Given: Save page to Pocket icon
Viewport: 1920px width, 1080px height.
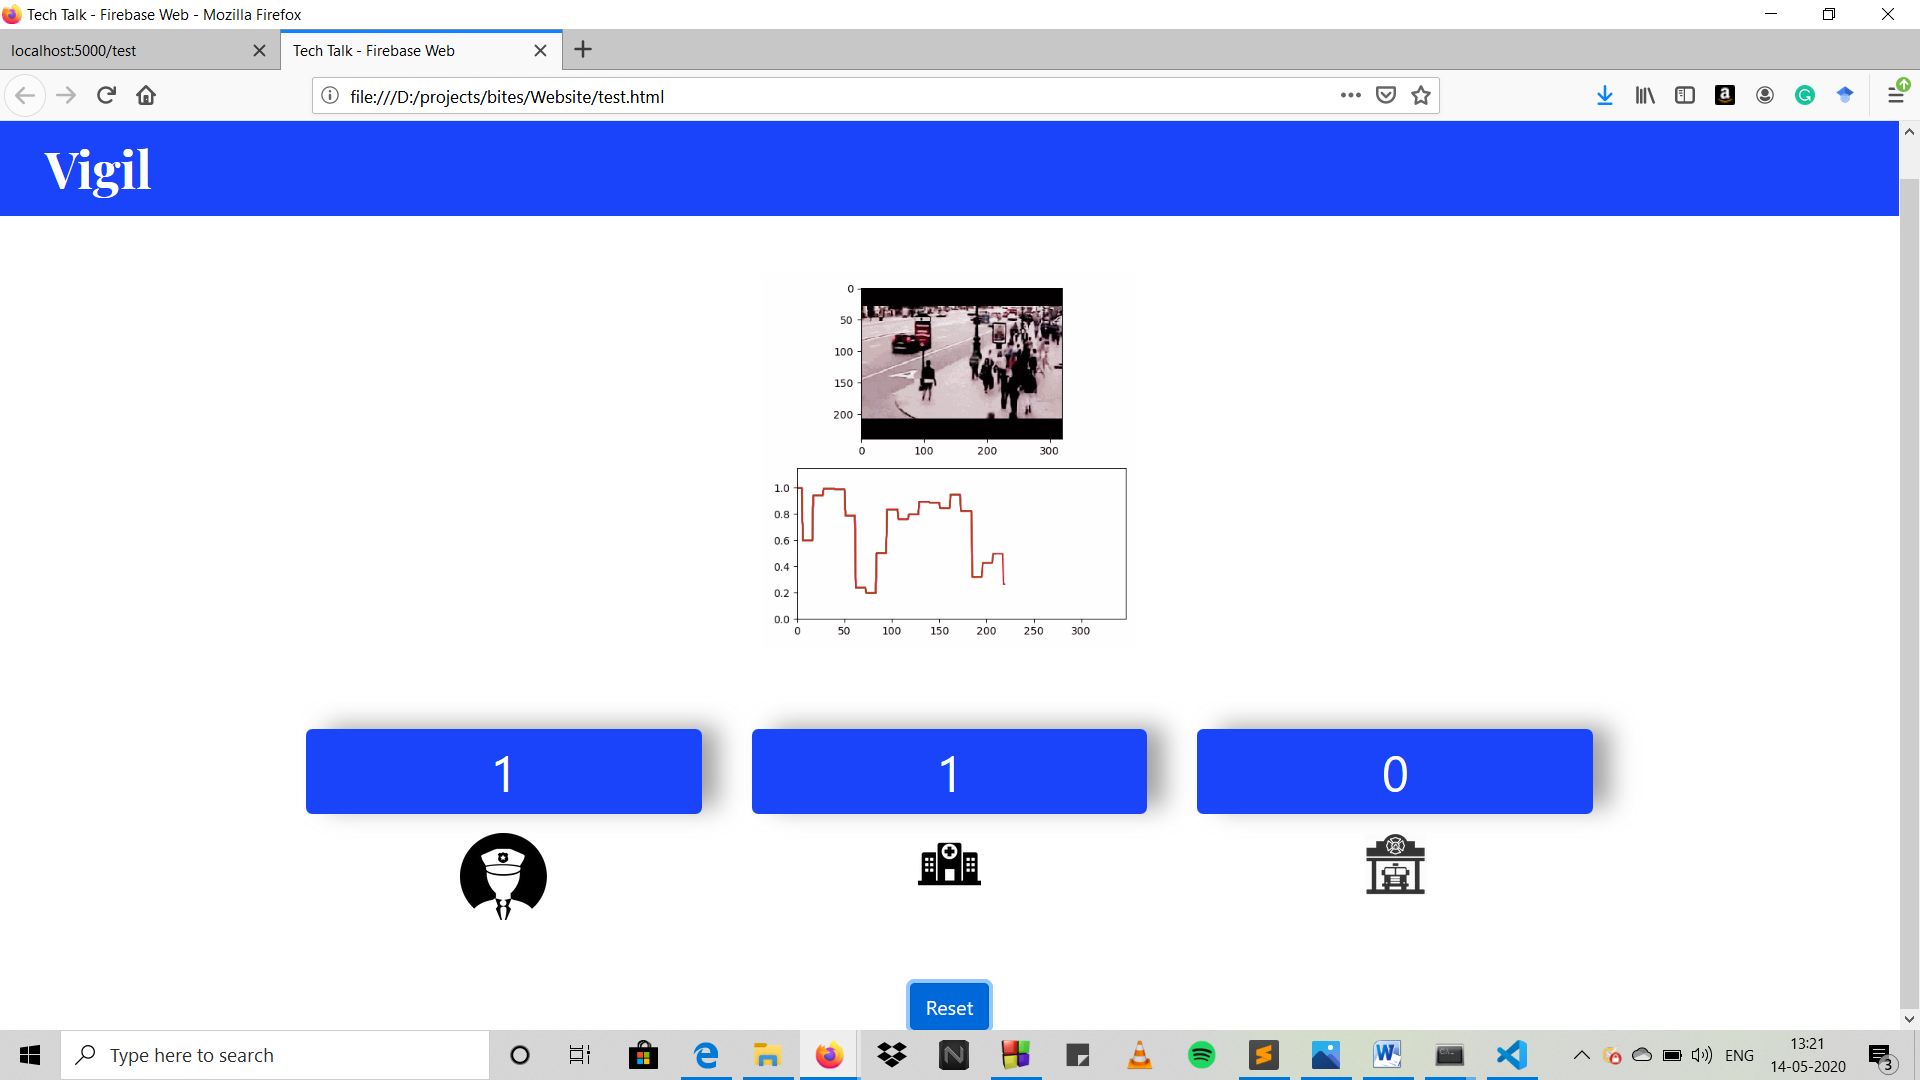Looking at the screenshot, I should [1386, 96].
